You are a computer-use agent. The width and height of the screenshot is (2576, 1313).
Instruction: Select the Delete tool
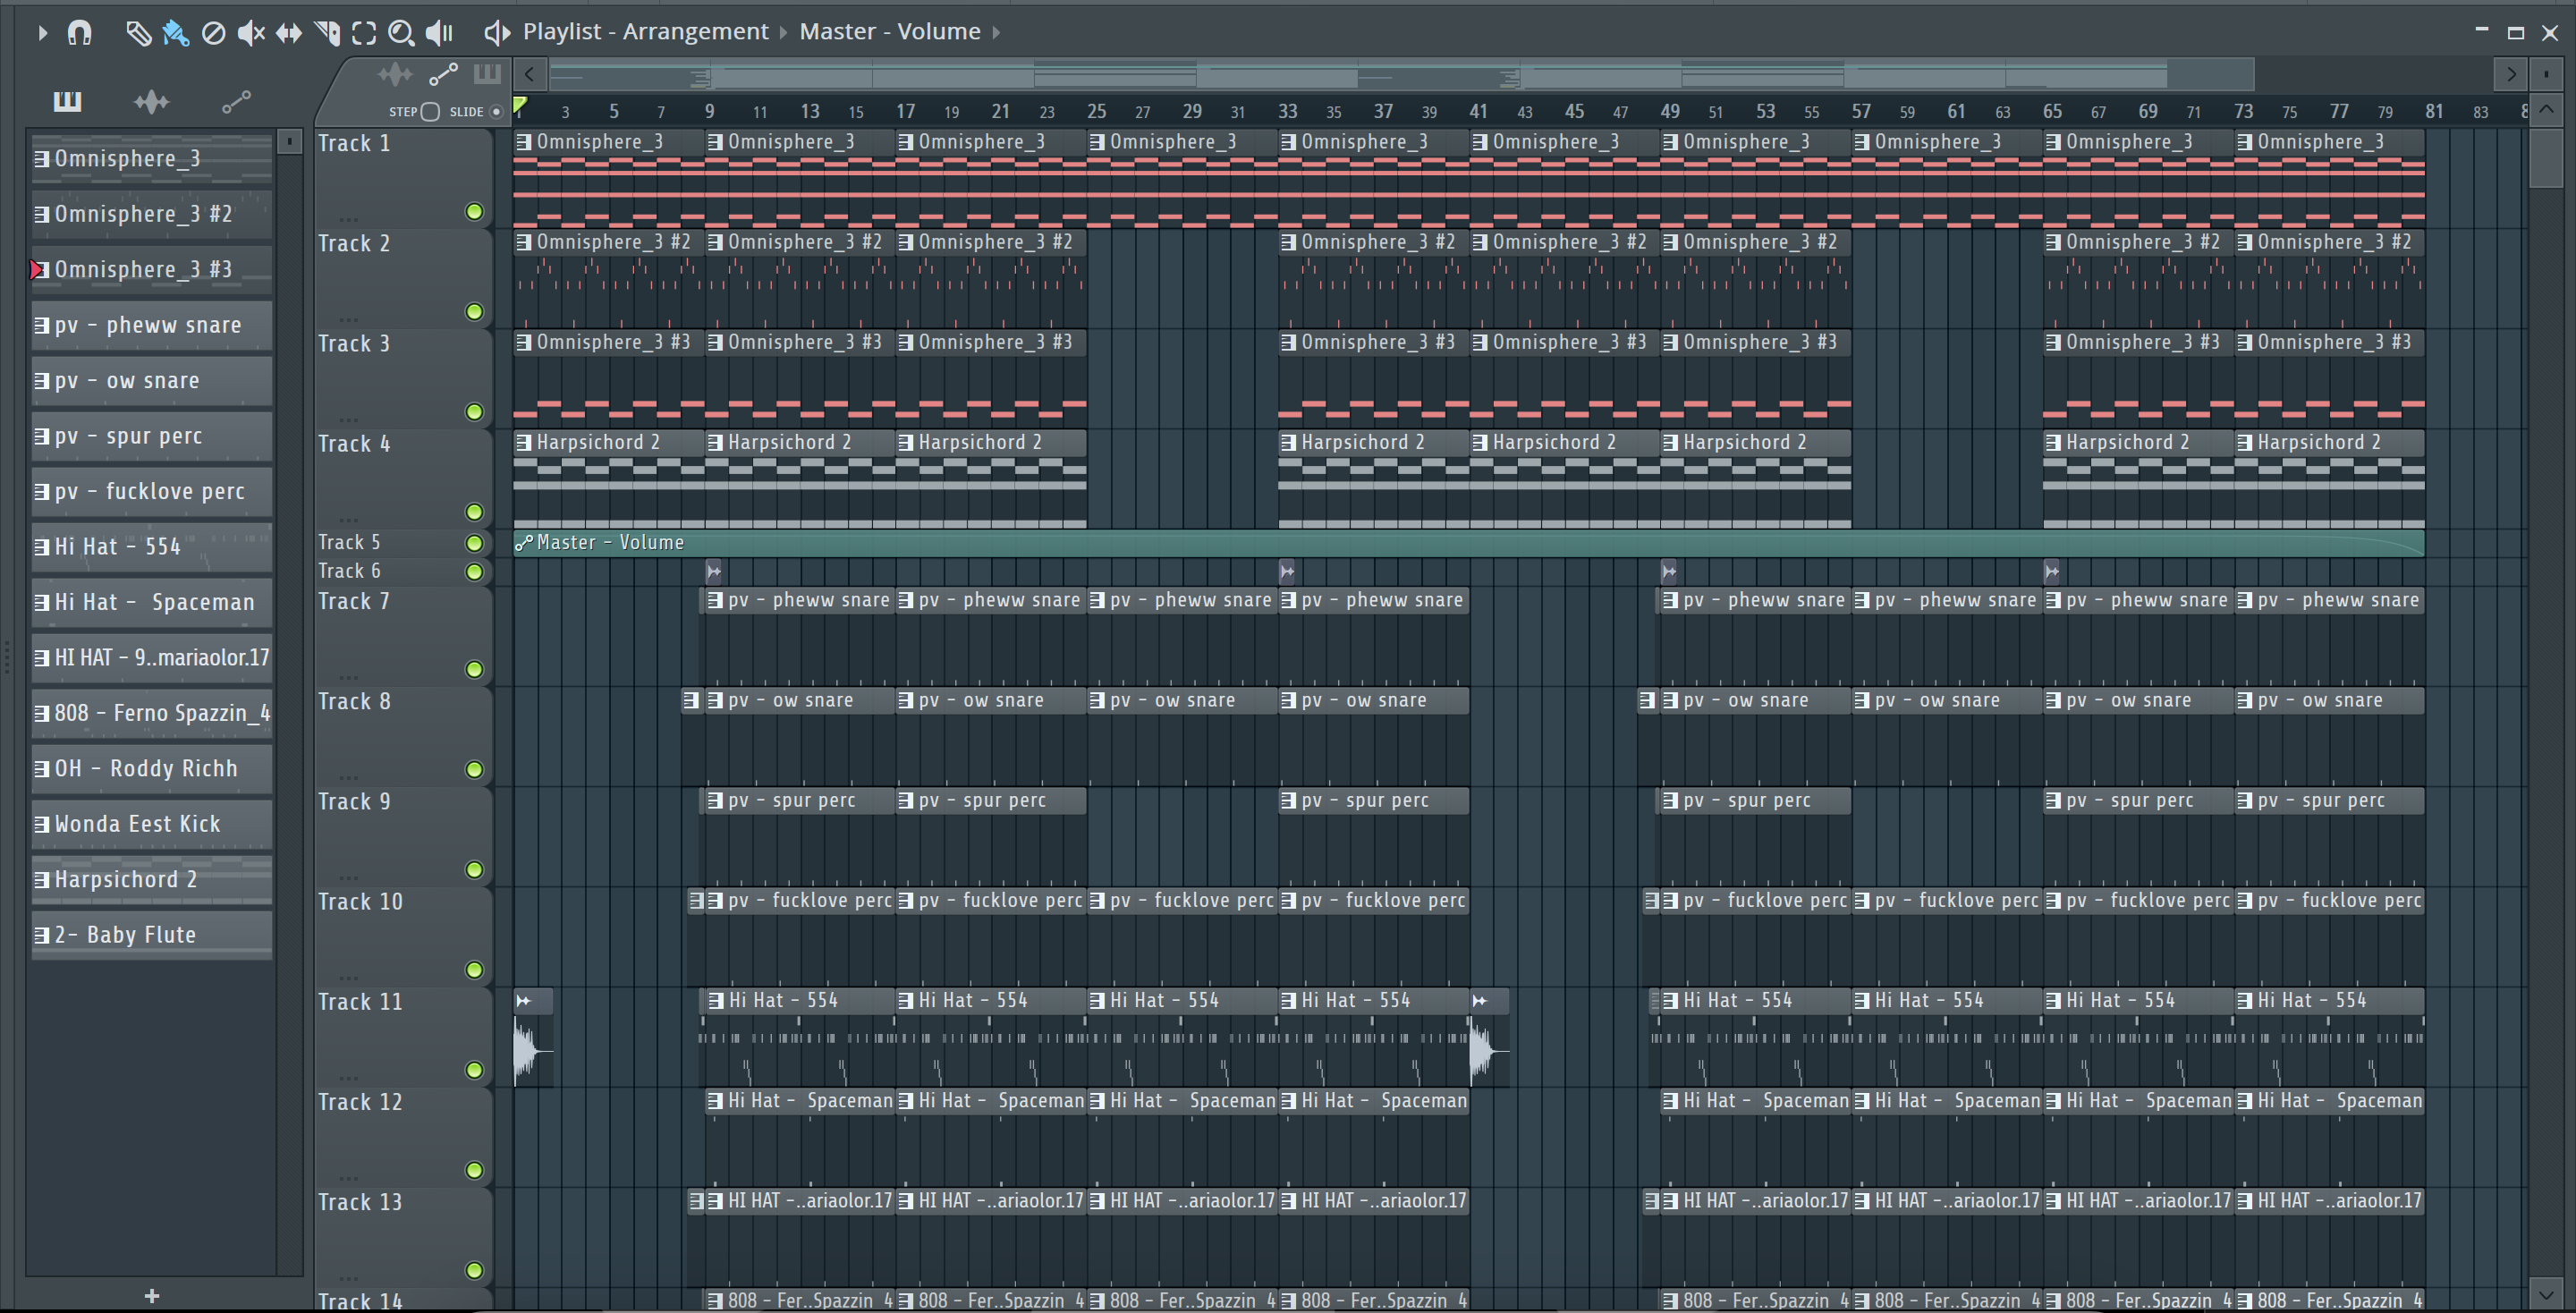213,33
